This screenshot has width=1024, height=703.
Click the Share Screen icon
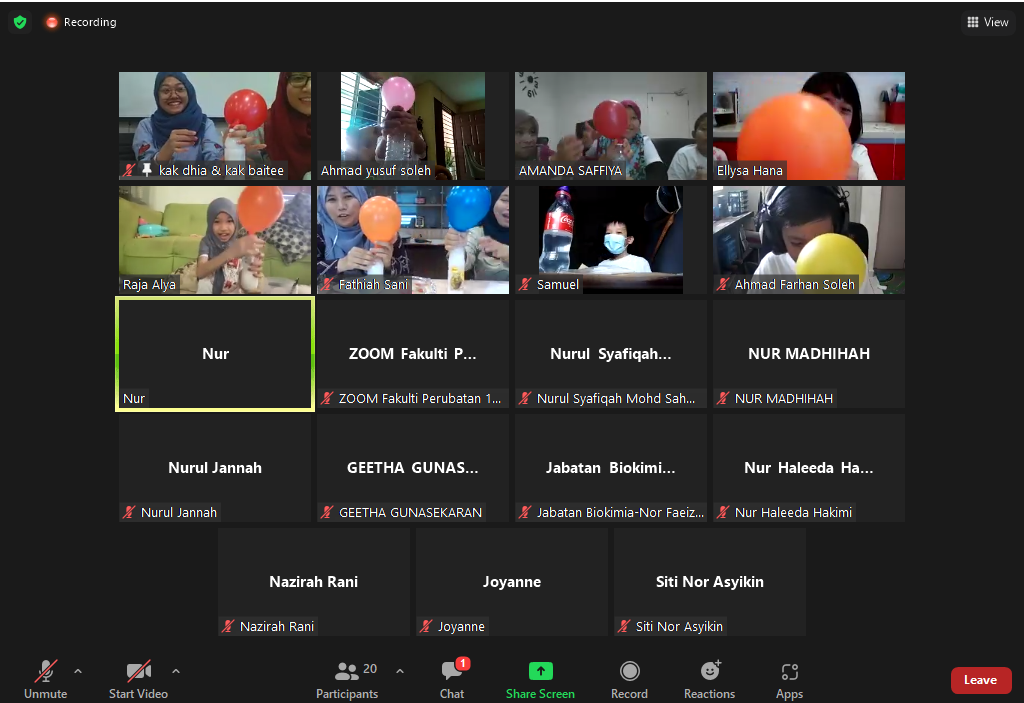click(x=540, y=671)
